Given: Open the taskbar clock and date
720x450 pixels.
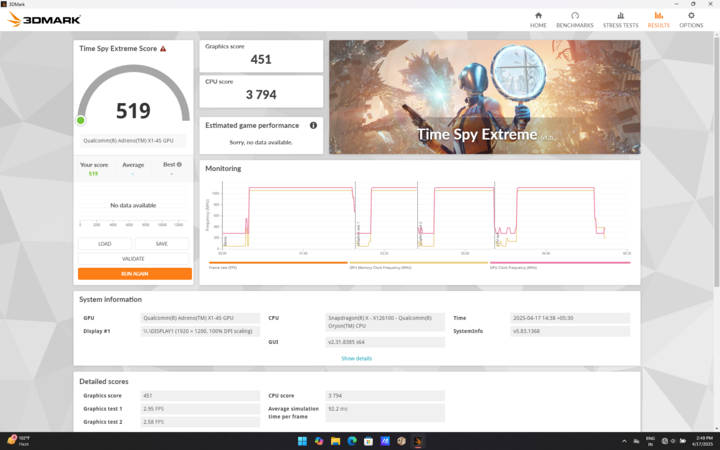Looking at the screenshot, I should pyautogui.click(x=704, y=441).
